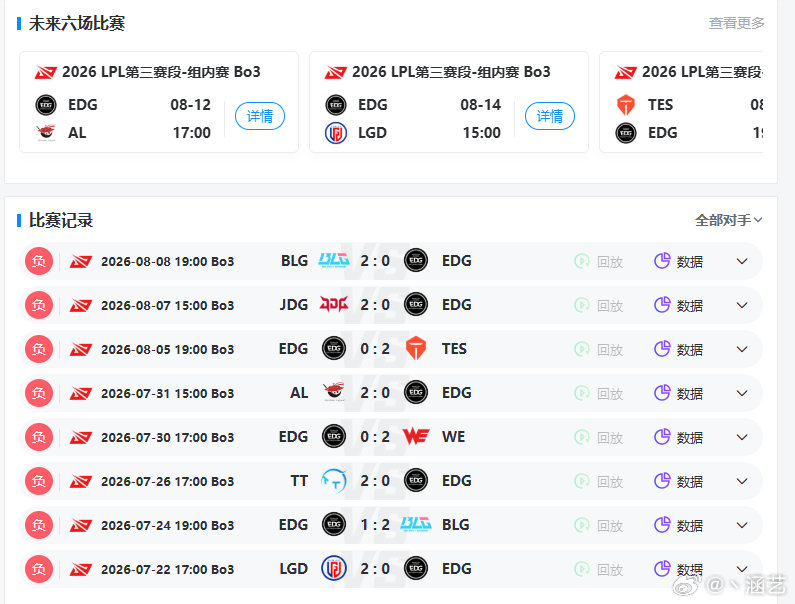Click LGD logo in the 08-14 upcoming card
795x604 pixels.
click(336, 133)
